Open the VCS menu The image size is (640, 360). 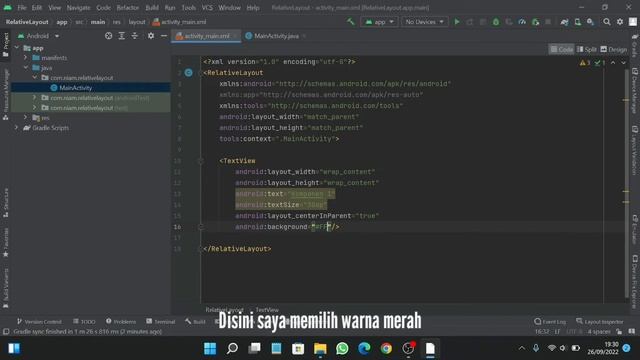coord(207,7)
